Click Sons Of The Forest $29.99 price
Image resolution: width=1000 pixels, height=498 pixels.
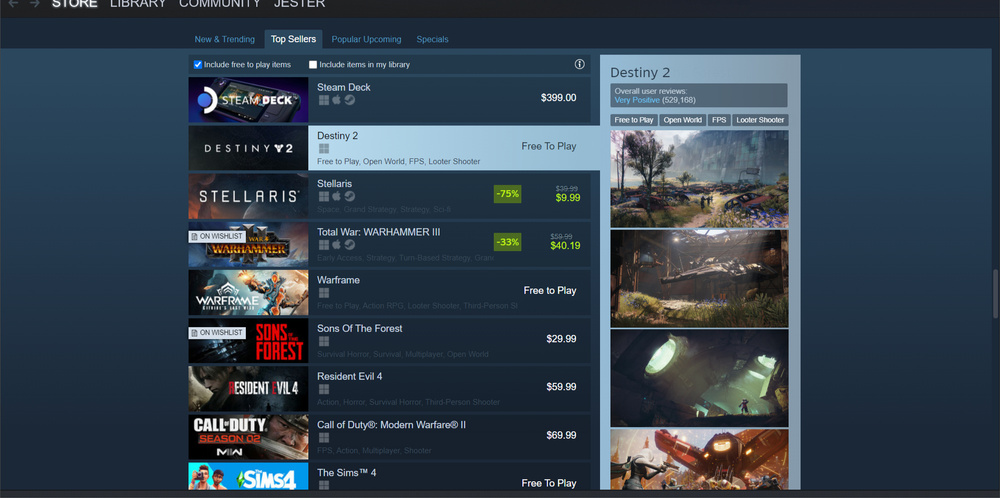(x=561, y=339)
